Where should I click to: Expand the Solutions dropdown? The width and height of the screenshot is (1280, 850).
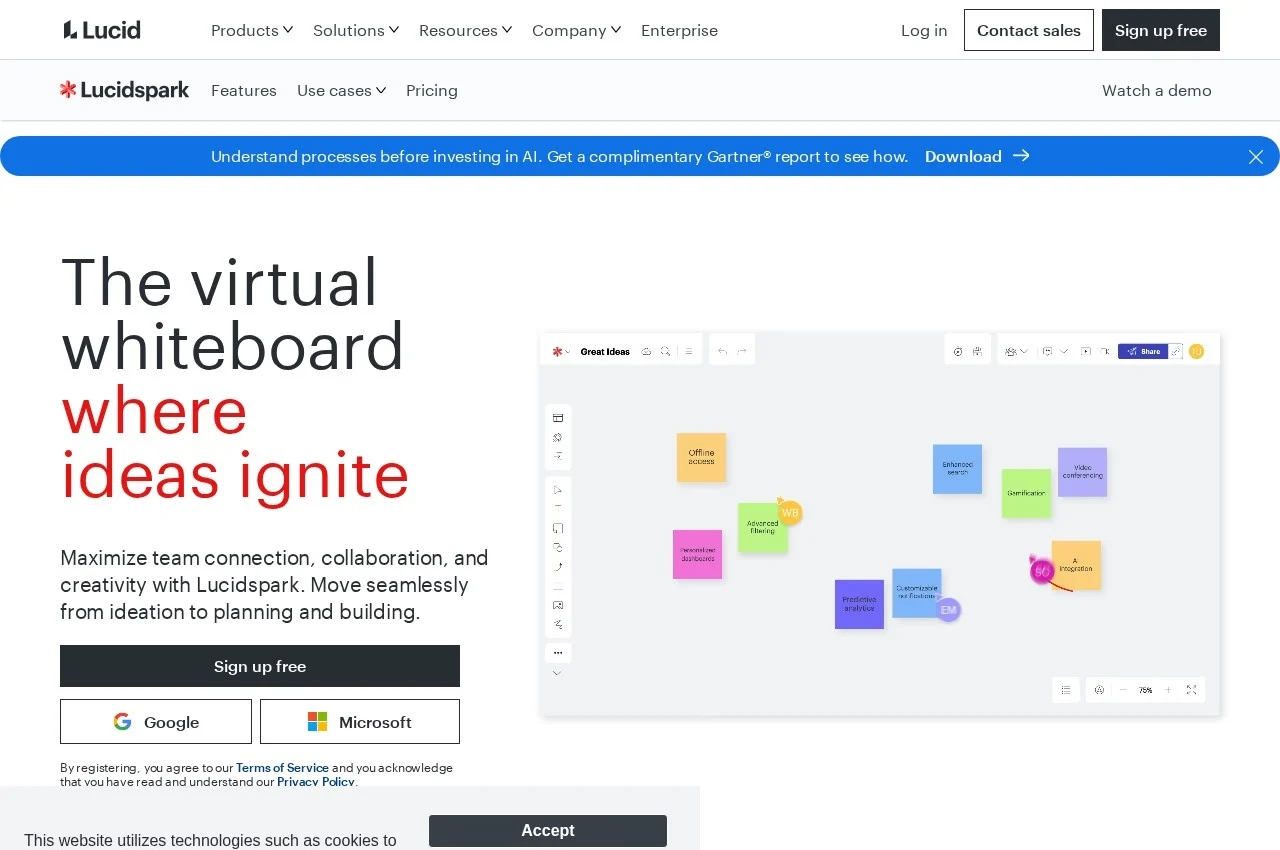356,30
